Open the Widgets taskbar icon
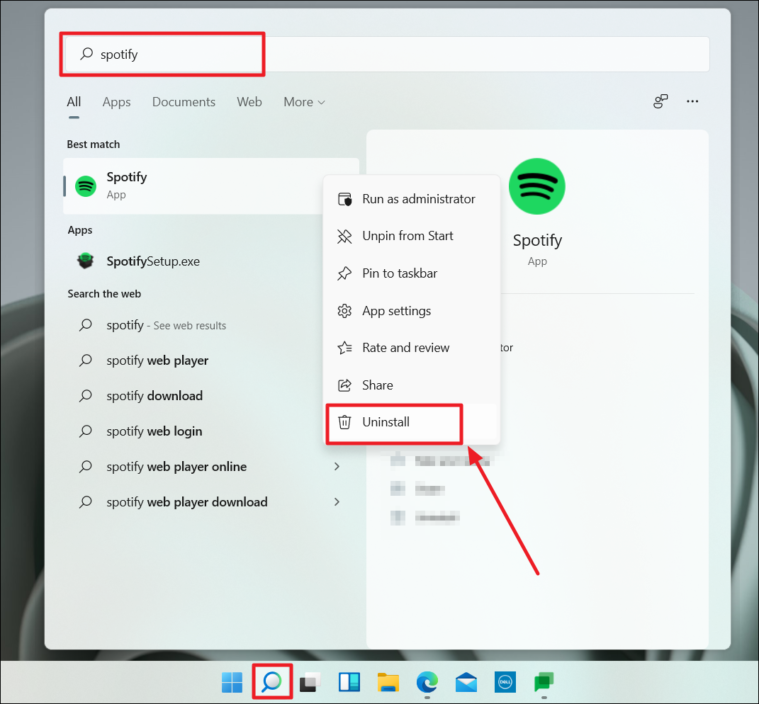The image size is (759, 704). tap(349, 682)
